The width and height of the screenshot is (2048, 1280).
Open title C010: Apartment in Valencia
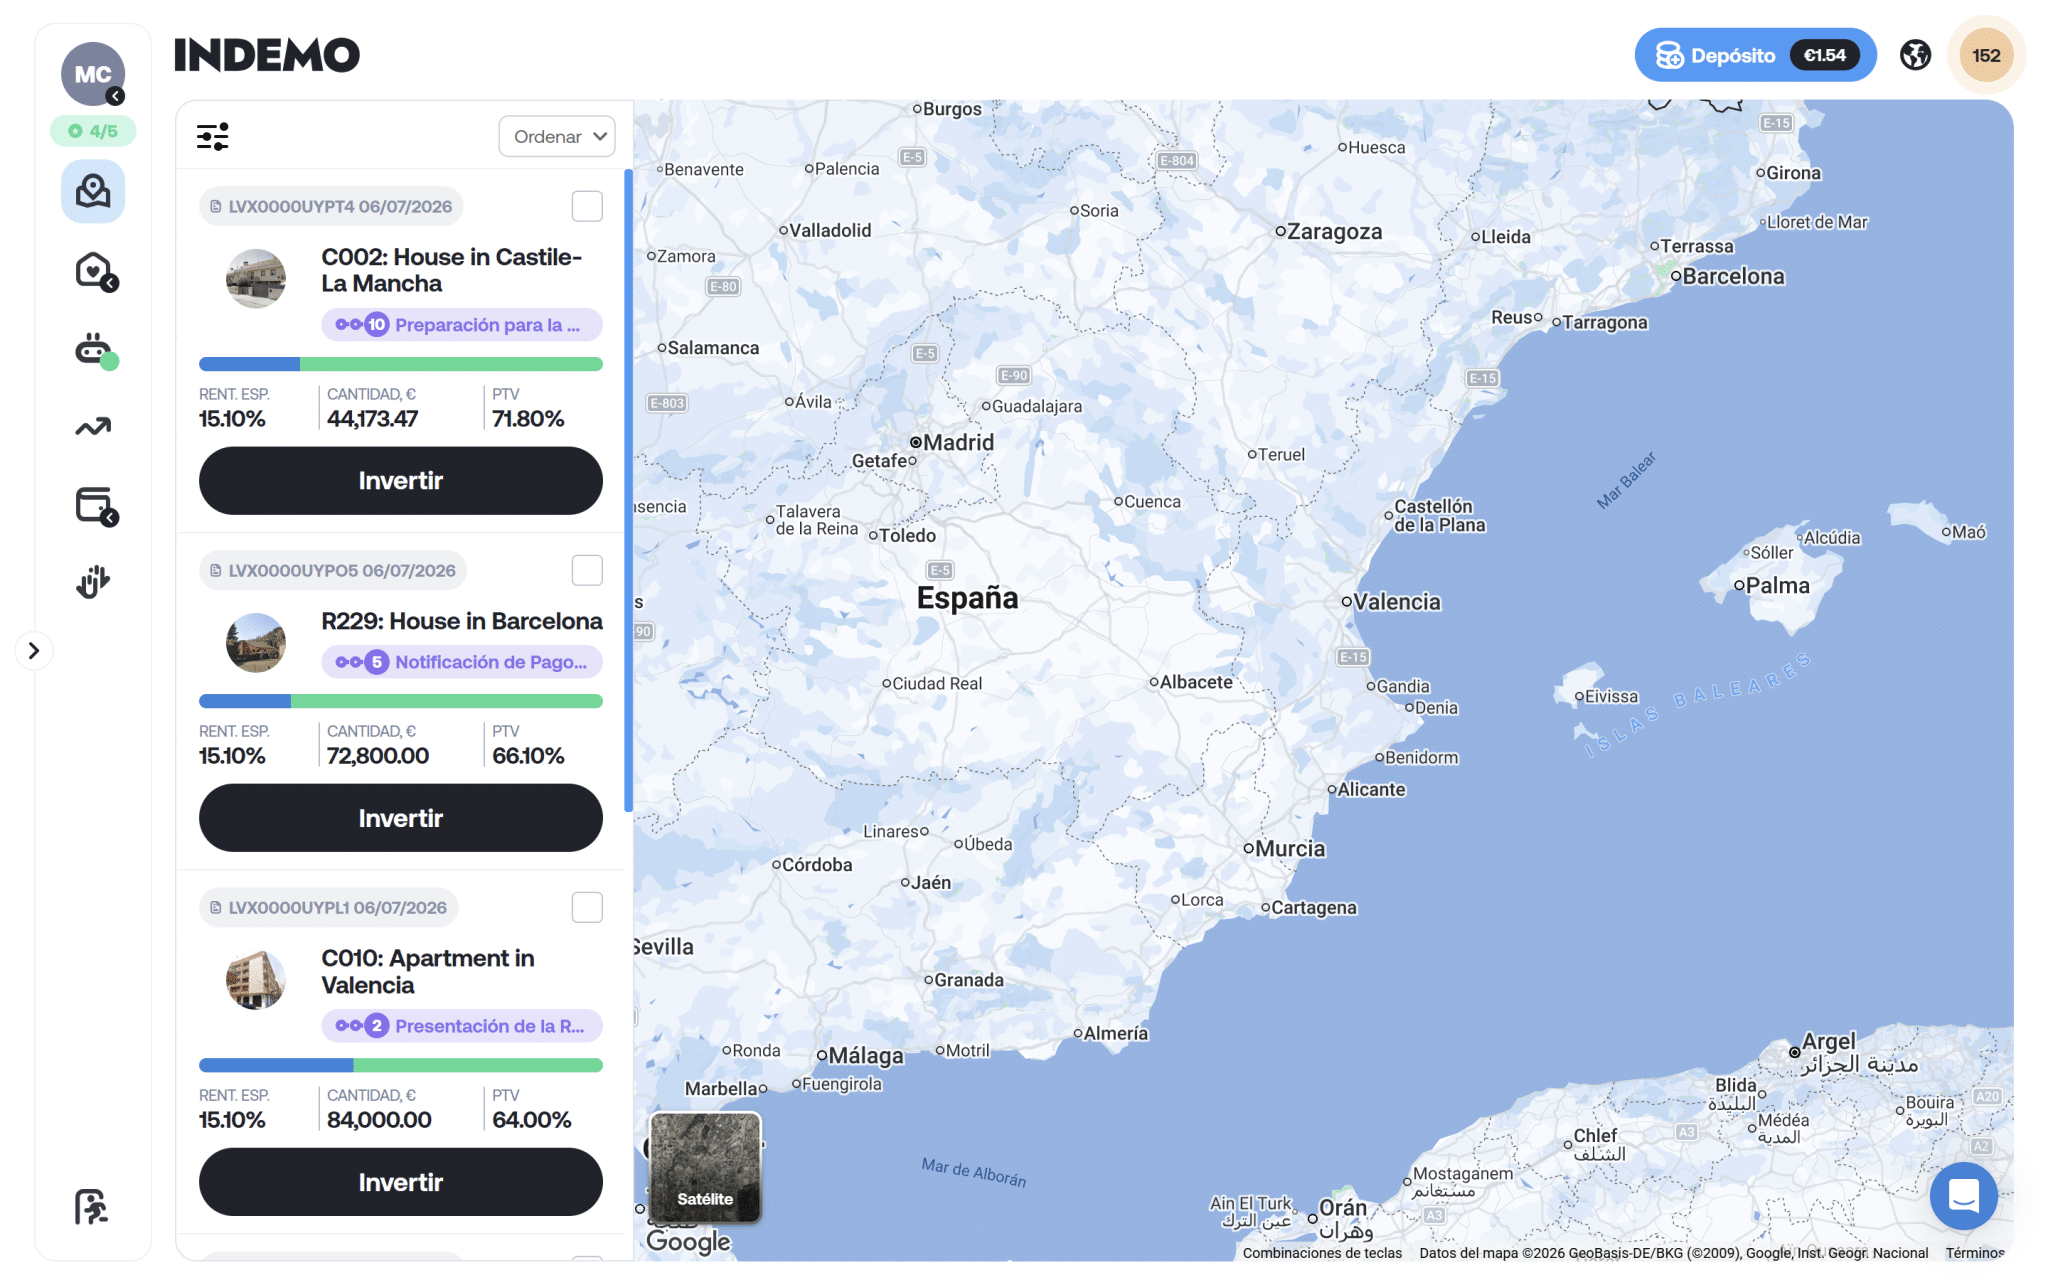[x=428, y=972]
